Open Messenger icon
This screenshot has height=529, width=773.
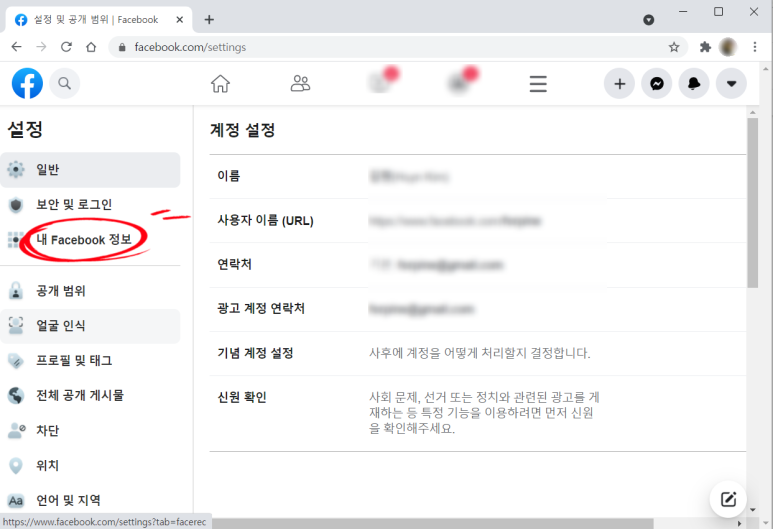pos(657,84)
